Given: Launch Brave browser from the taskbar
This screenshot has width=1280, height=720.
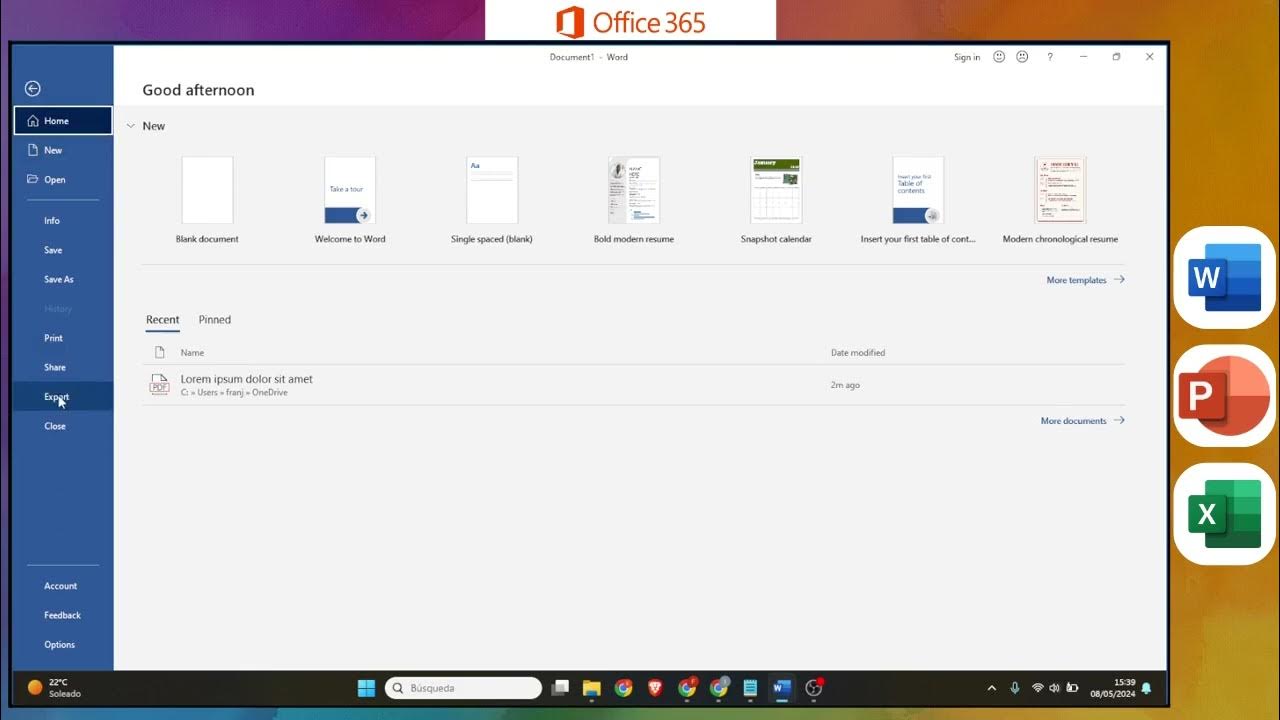Looking at the screenshot, I should click(x=655, y=688).
